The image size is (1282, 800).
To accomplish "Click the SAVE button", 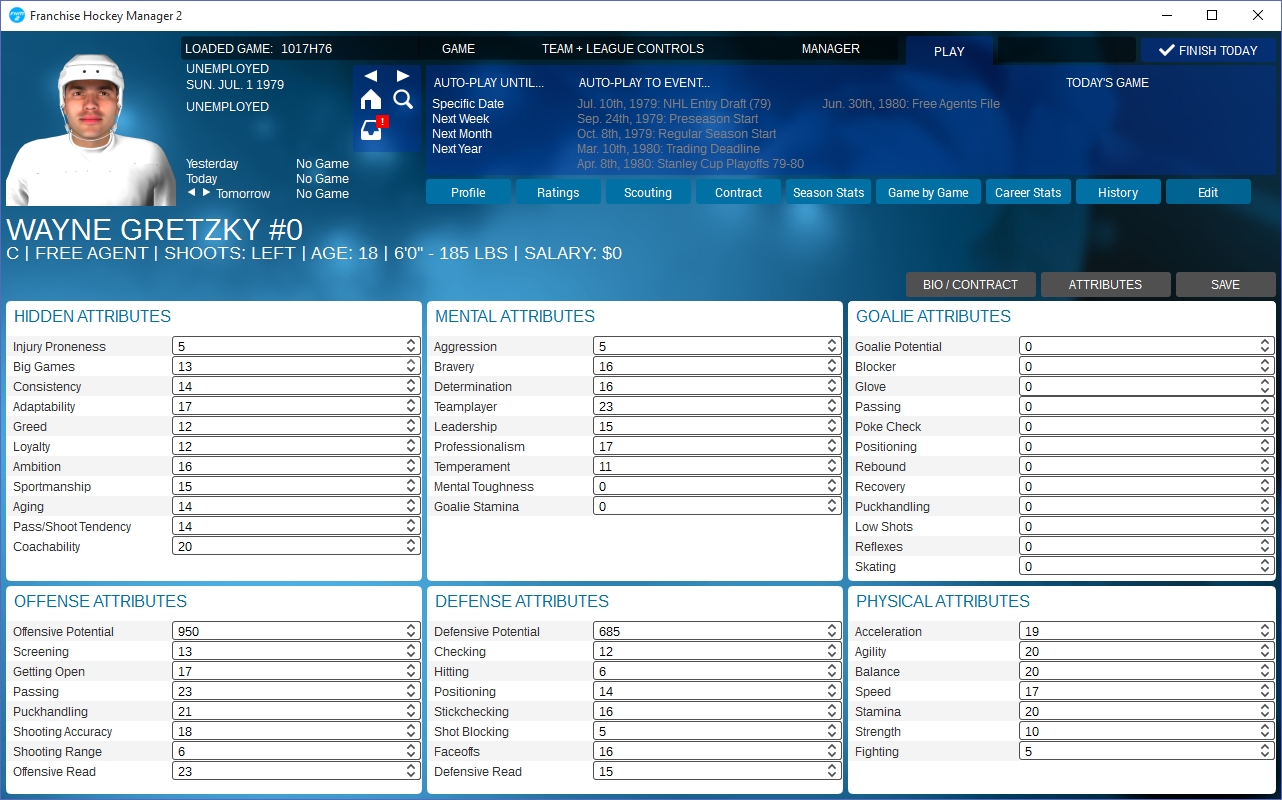I will click(x=1225, y=284).
